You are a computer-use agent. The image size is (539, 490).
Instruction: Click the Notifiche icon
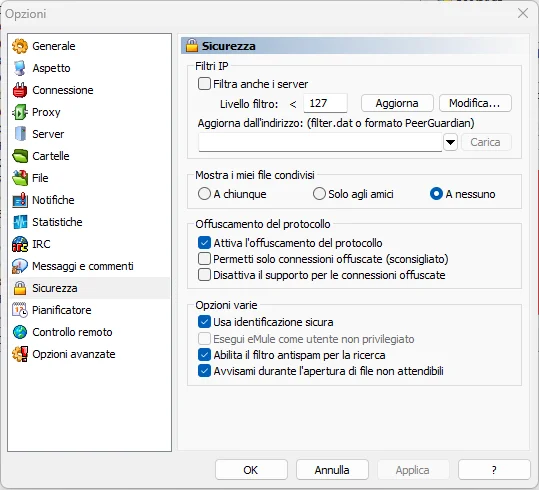tap(20, 200)
